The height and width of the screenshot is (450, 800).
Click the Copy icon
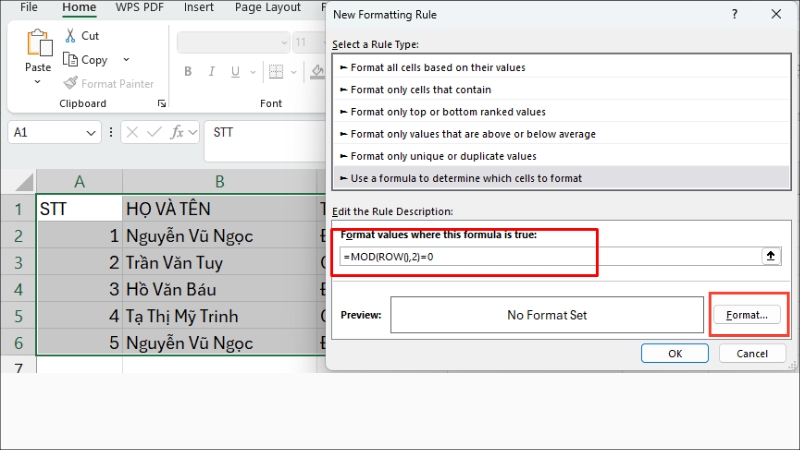(70, 60)
